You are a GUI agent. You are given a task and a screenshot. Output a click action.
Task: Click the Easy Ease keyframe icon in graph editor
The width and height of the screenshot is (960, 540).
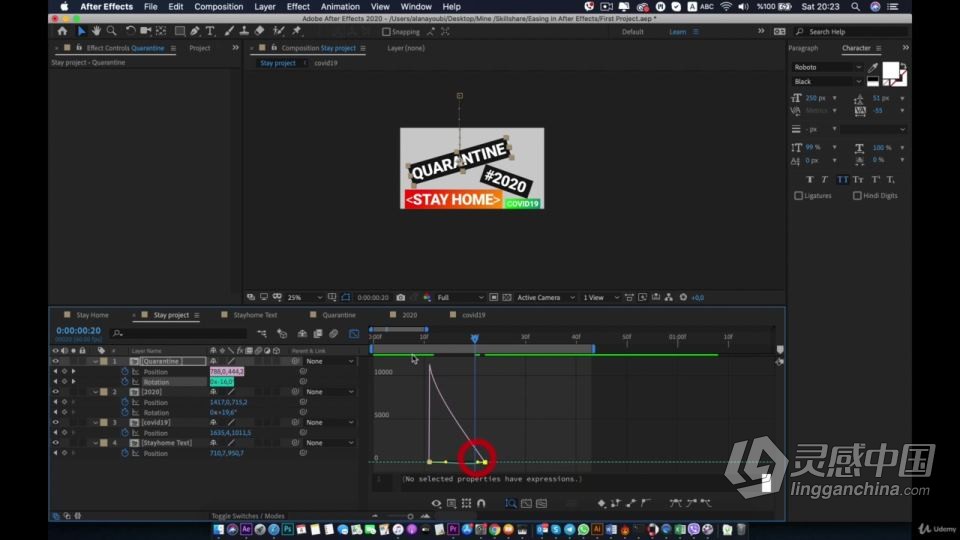click(675, 503)
